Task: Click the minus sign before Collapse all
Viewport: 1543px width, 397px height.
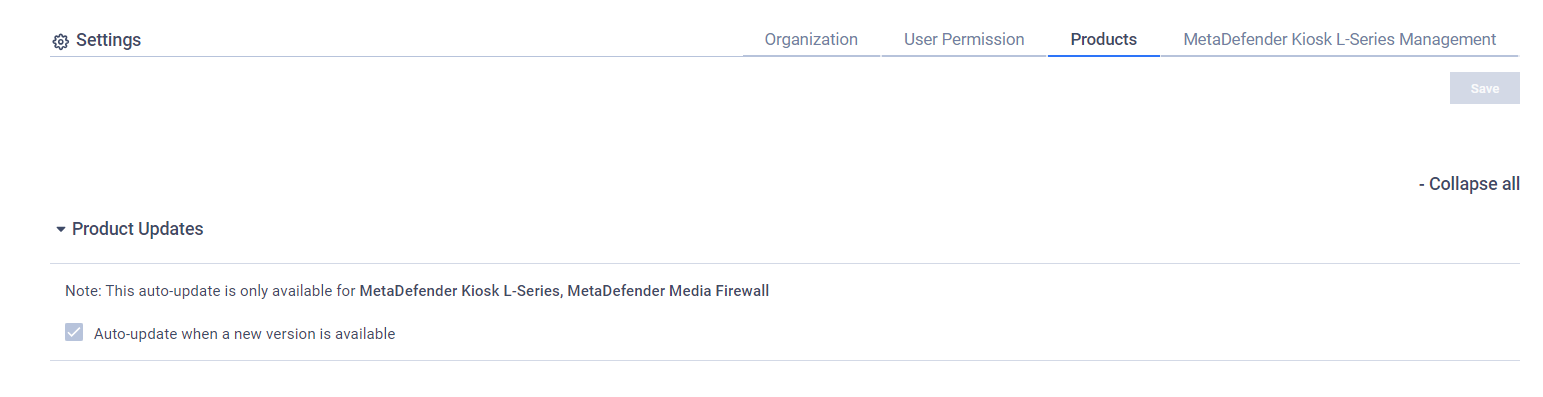Action: pos(1422,184)
